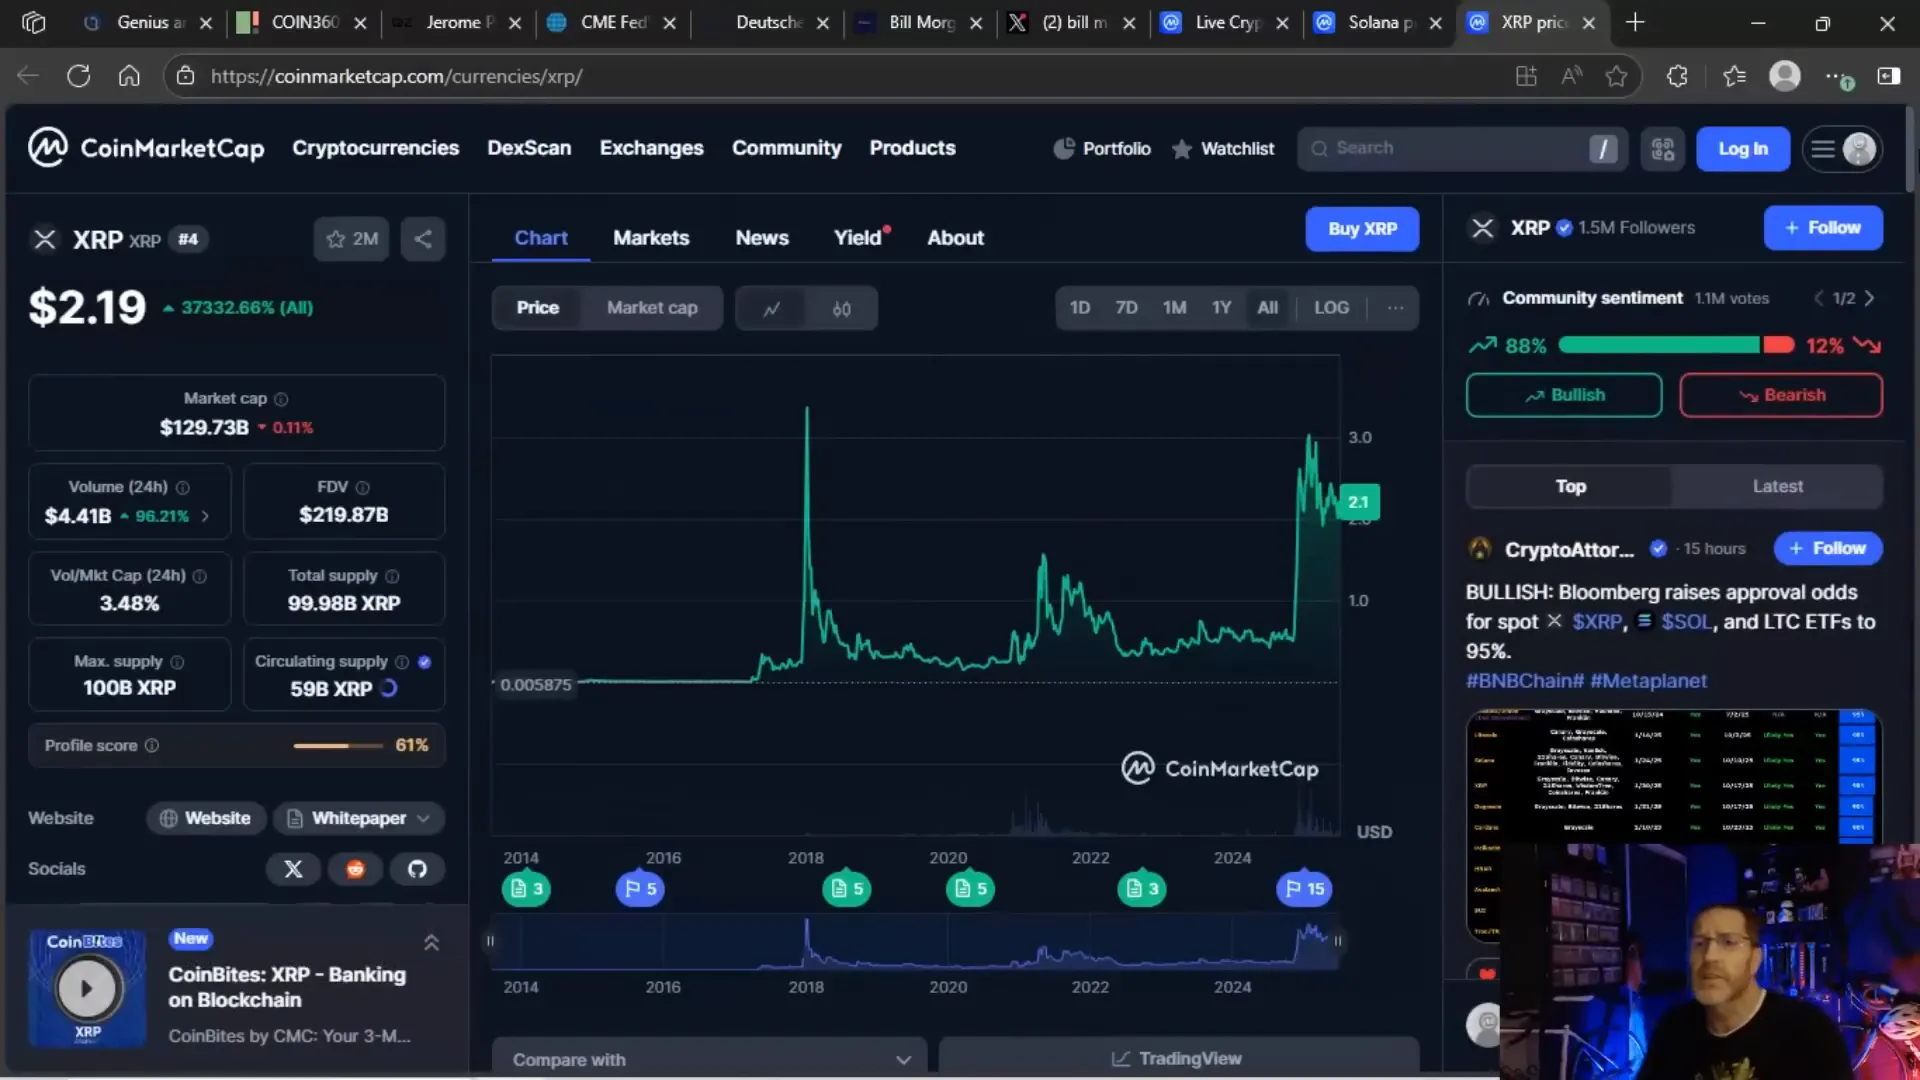The image size is (1920, 1080).
Task: Set chart range to All
Action: pos(1267,308)
